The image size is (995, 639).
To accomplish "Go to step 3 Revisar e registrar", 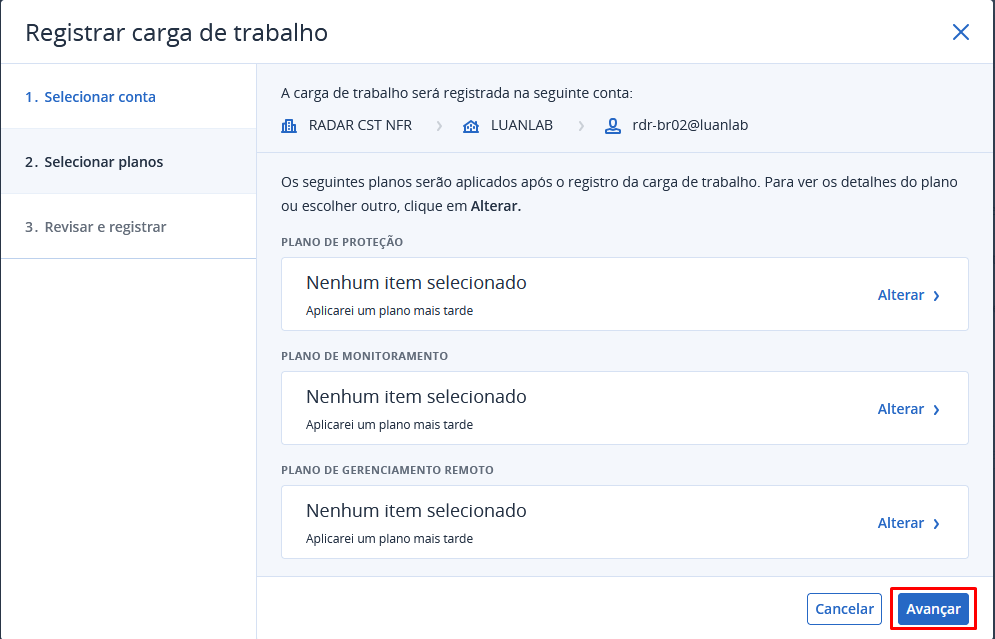I will tap(95, 227).
